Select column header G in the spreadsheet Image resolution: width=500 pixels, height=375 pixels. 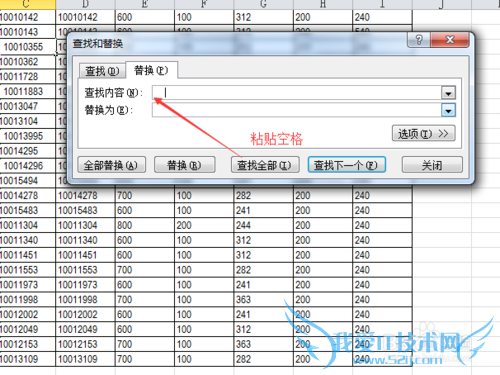tap(264, 4)
